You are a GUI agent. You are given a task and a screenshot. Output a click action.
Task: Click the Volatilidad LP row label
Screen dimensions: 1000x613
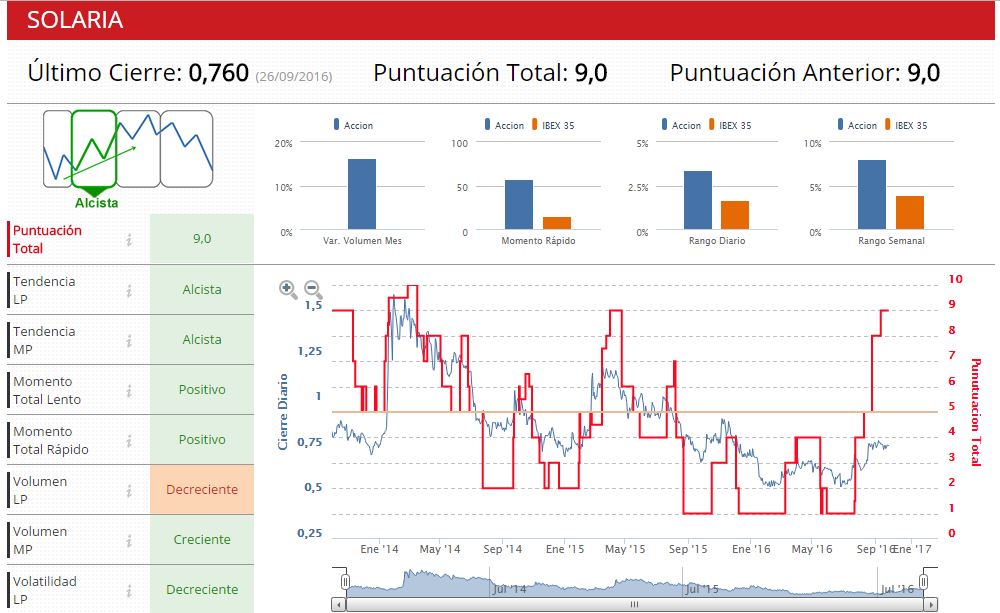45,590
